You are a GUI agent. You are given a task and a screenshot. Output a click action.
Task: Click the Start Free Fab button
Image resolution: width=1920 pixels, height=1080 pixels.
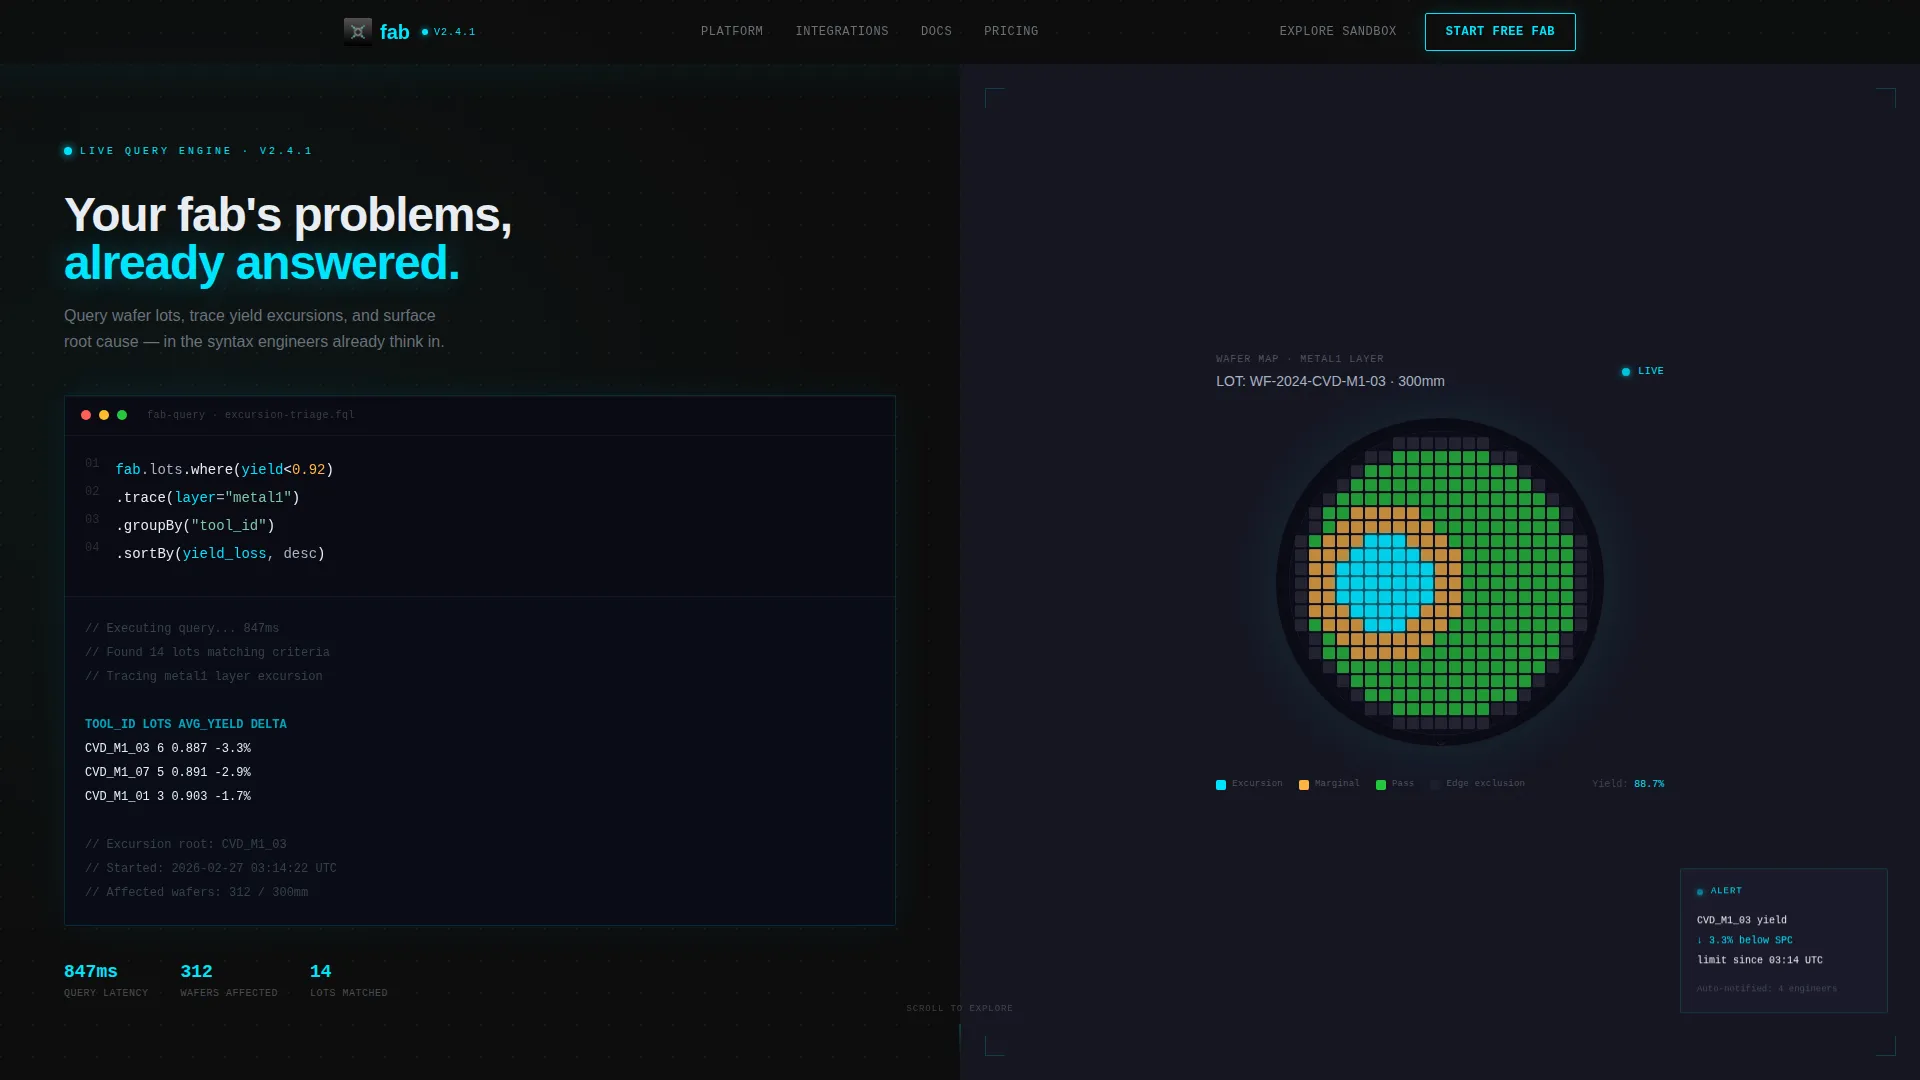click(1500, 32)
